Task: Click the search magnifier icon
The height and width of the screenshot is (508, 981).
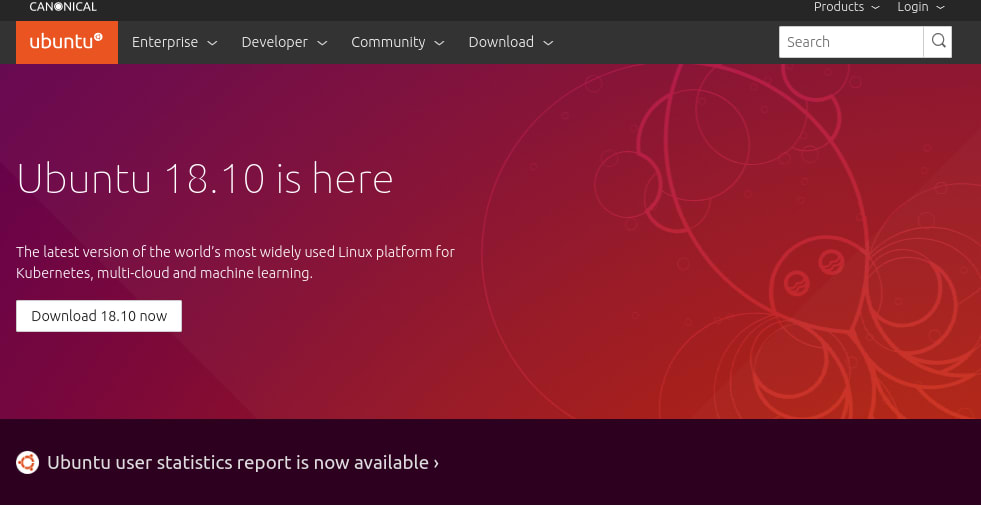Action: 938,42
